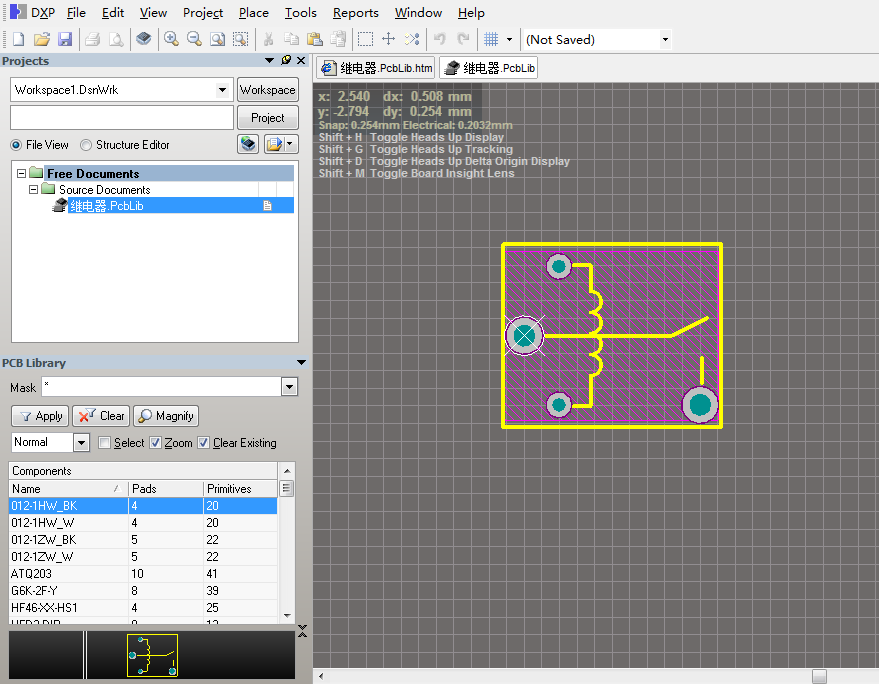879x684 pixels.
Task: Click the Paste Special toolbar icon
Action: (338, 39)
